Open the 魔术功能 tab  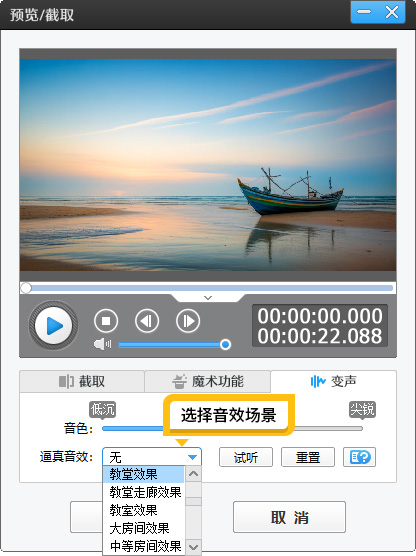click(207, 382)
